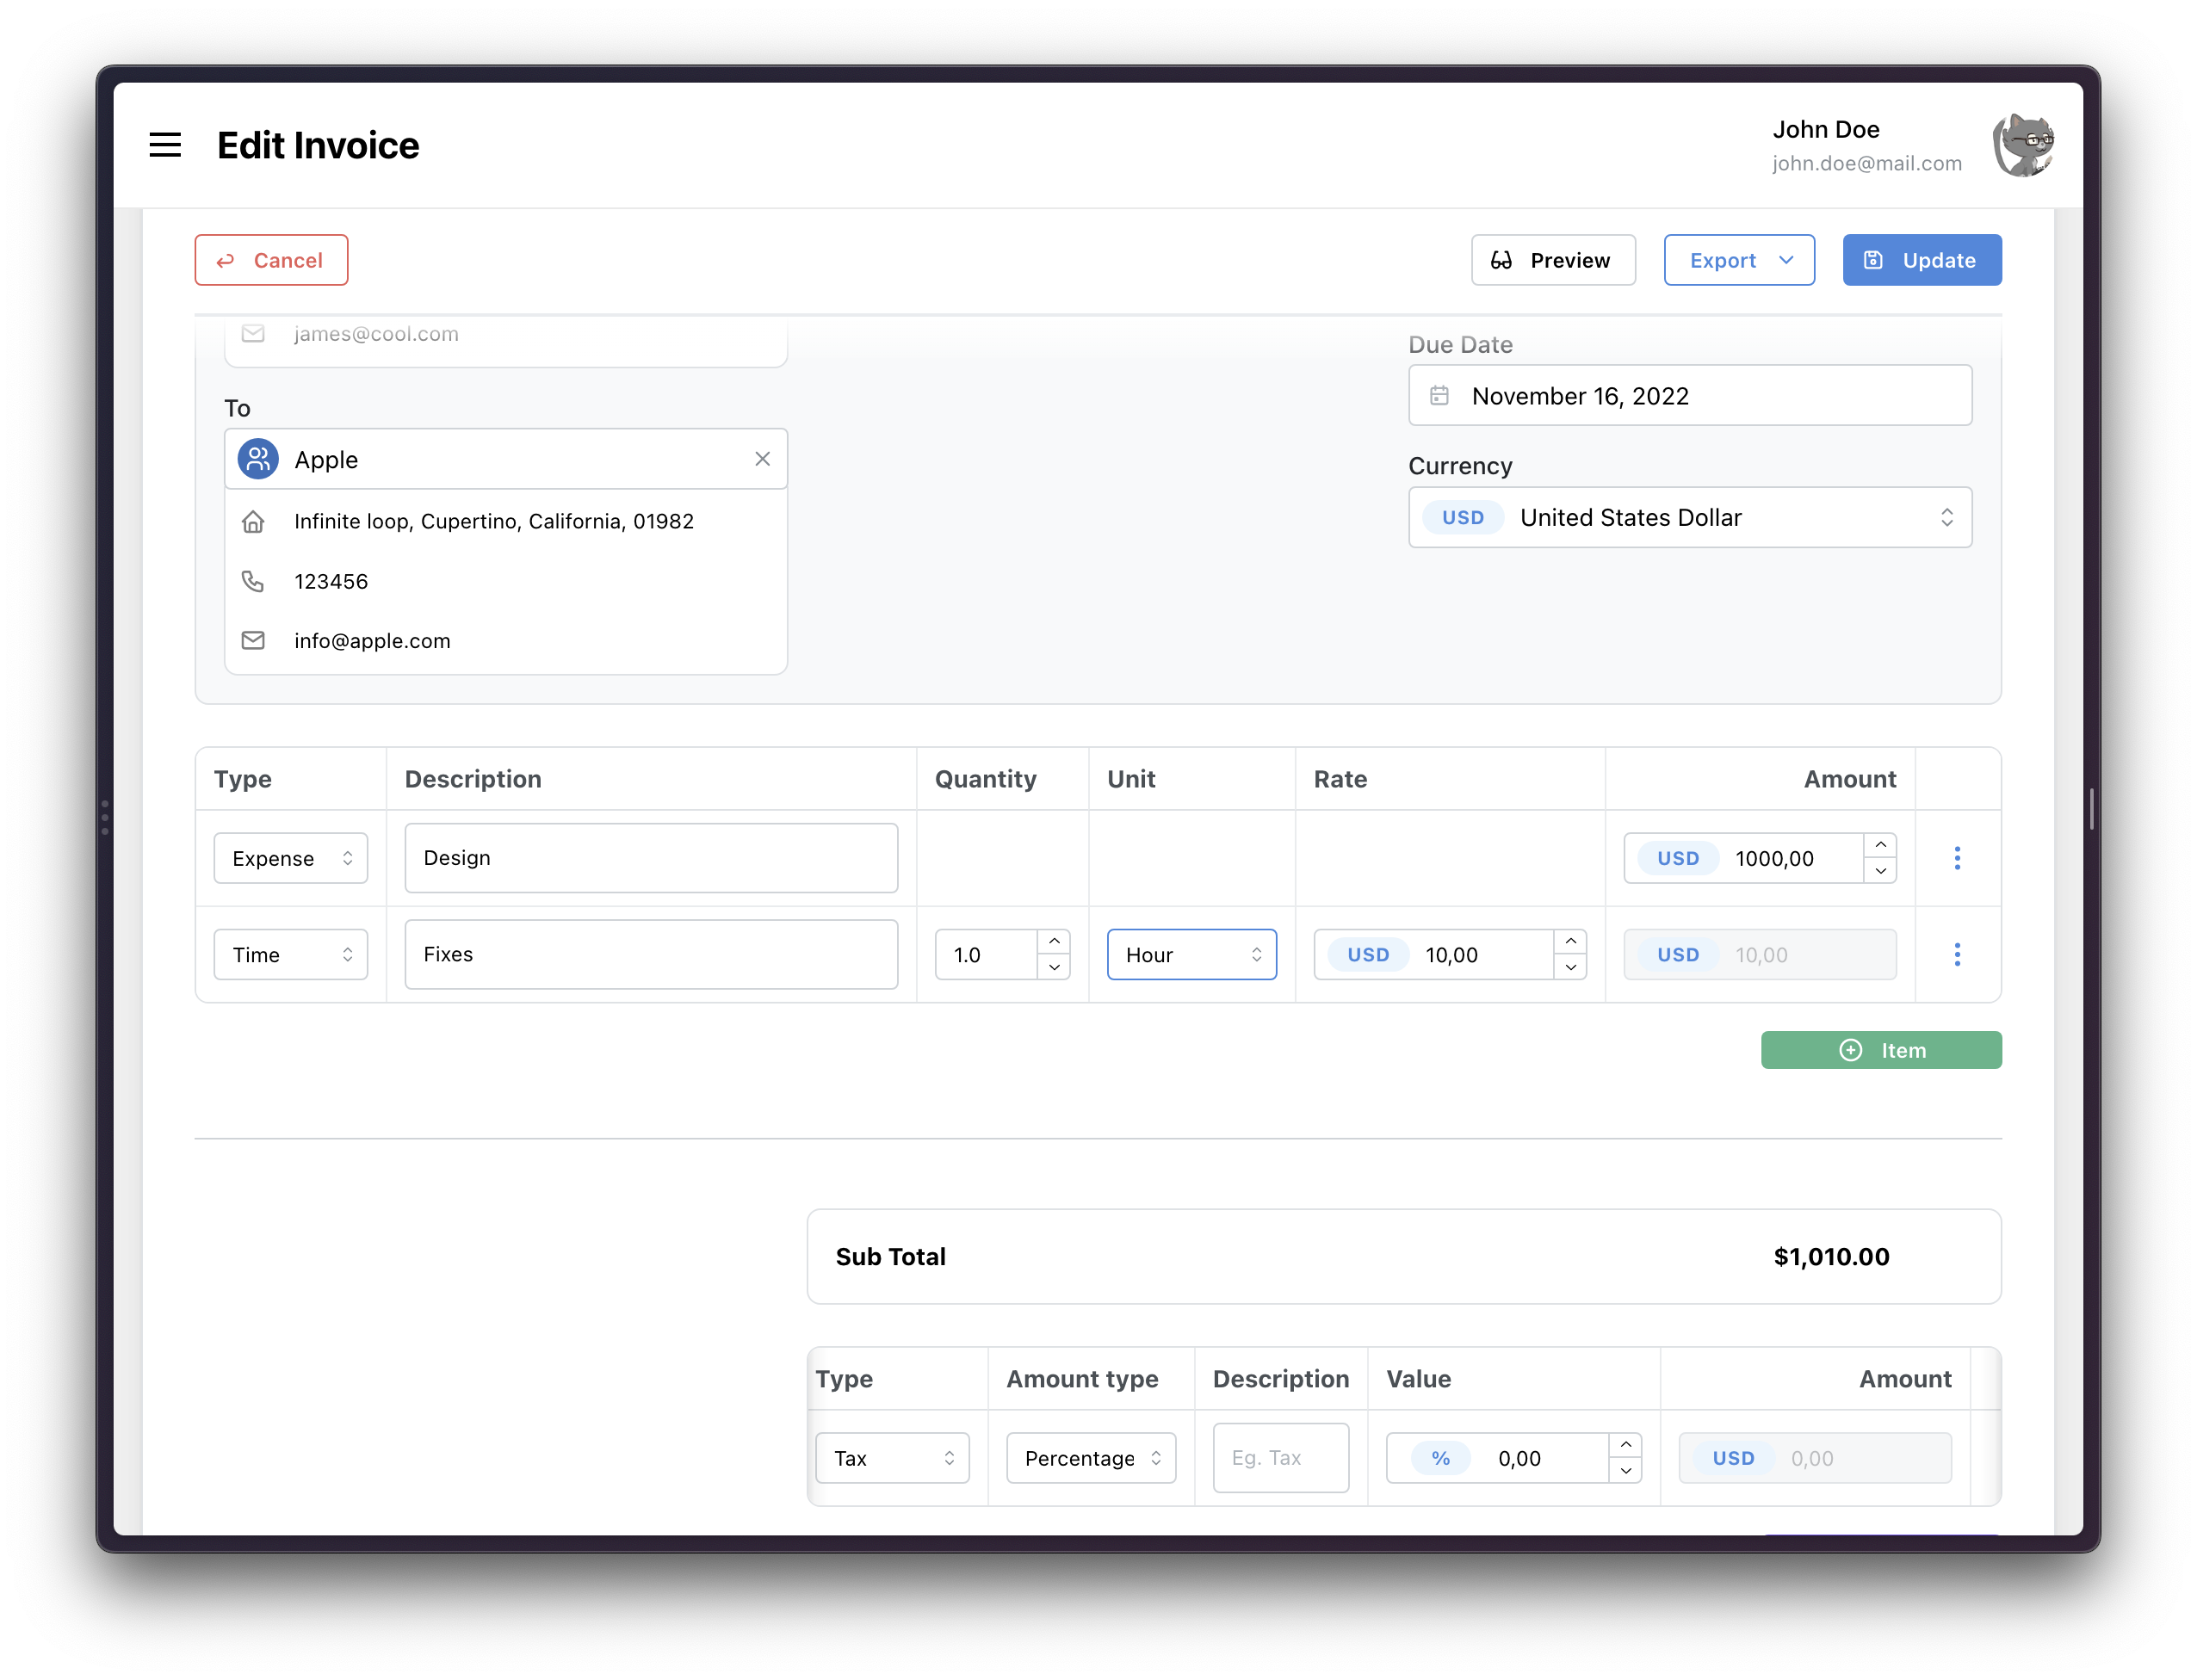Click the Unit column header
Viewport: 2197px width, 1680px height.
click(x=1131, y=779)
